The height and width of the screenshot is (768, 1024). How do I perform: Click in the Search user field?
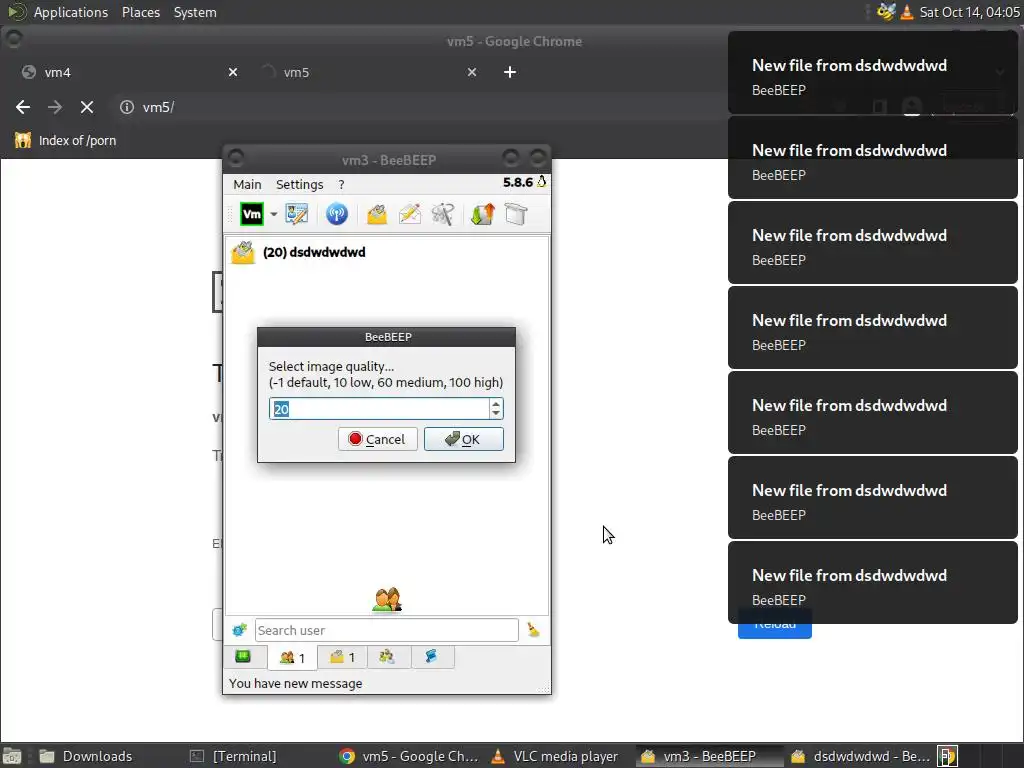pos(387,630)
